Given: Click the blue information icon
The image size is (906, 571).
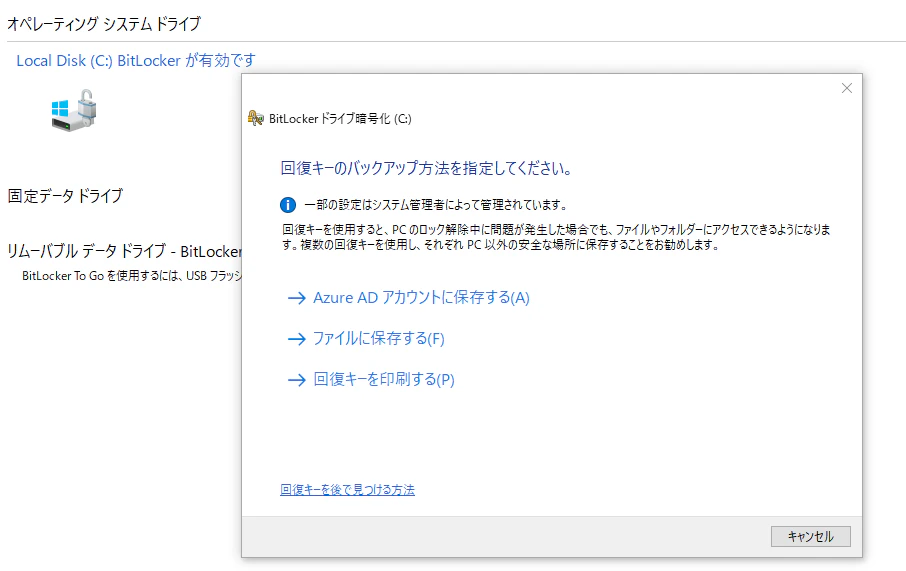Looking at the screenshot, I should point(288,205).
